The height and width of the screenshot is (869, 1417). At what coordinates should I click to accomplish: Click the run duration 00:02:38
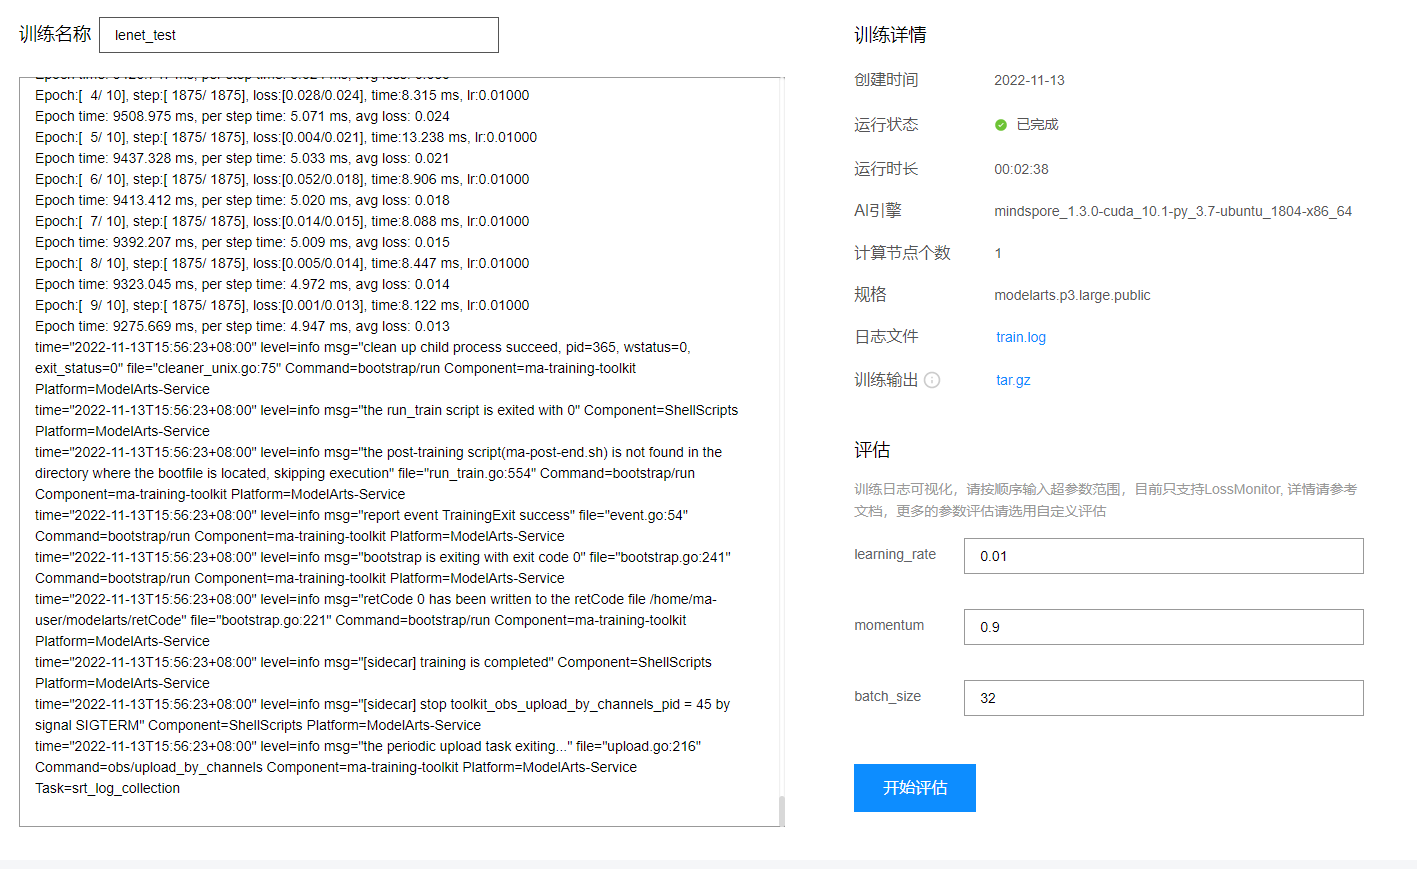pyautogui.click(x=1021, y=169)
